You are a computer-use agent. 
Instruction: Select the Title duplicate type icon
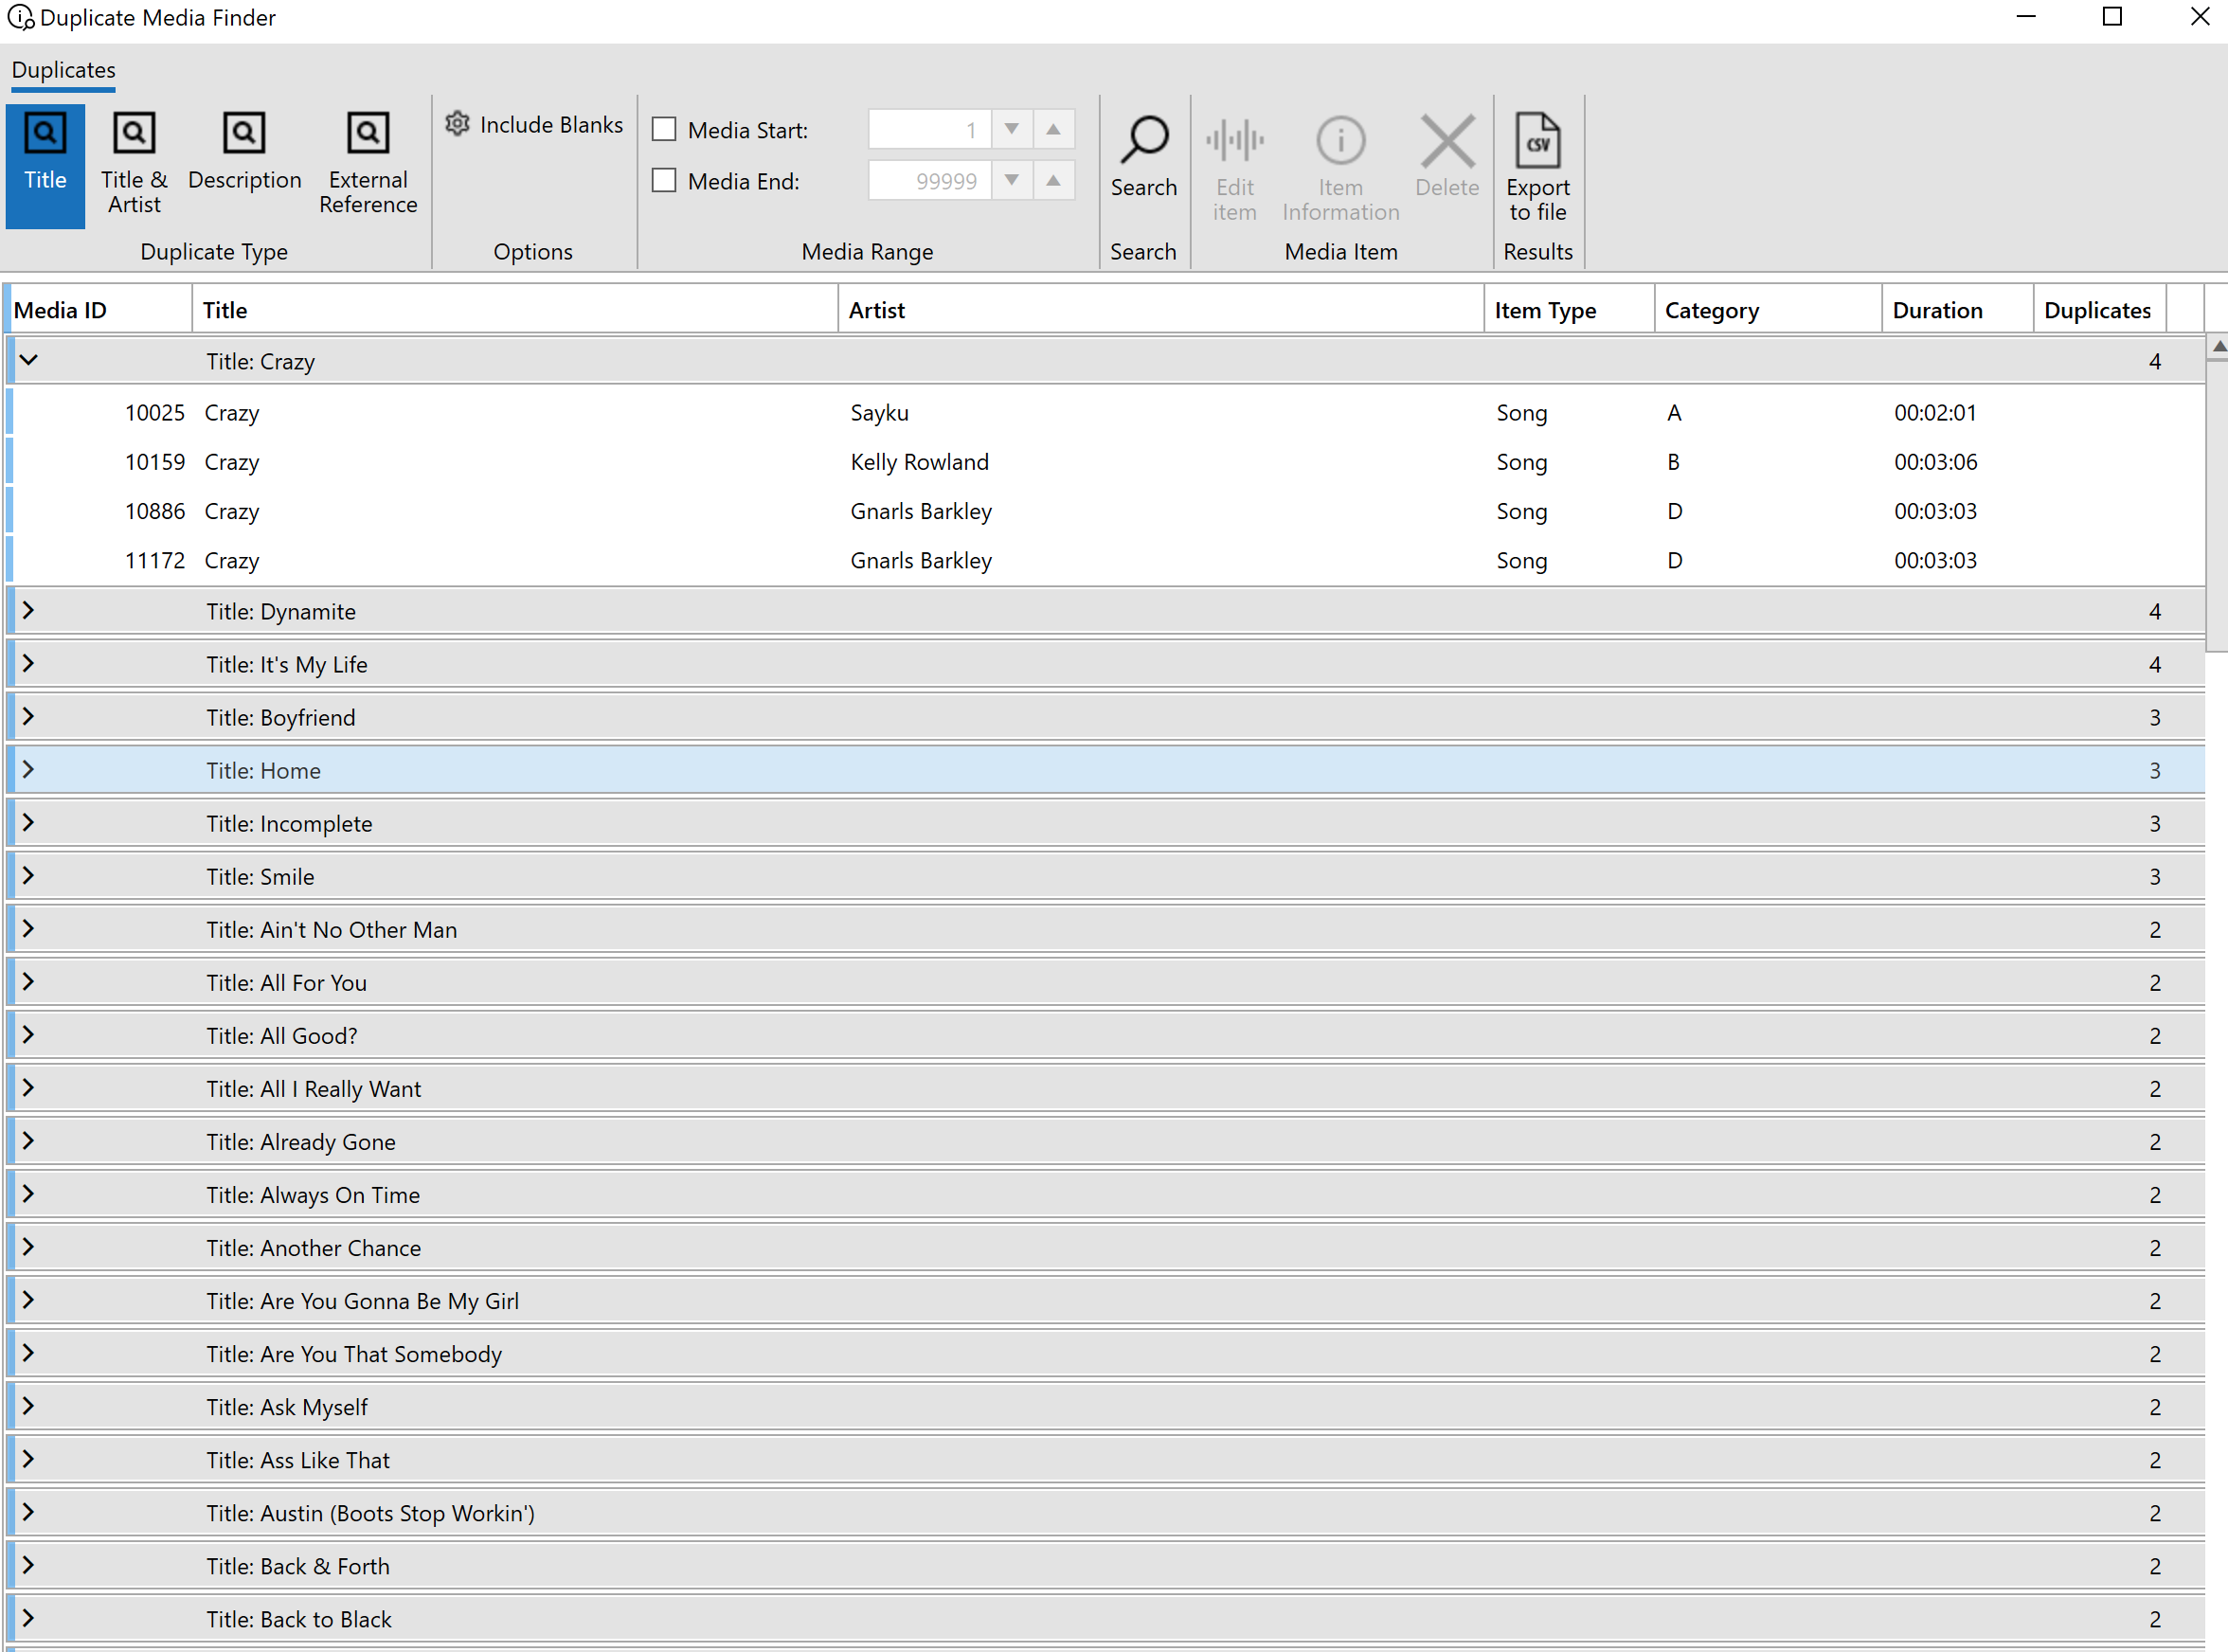[45, 134]
